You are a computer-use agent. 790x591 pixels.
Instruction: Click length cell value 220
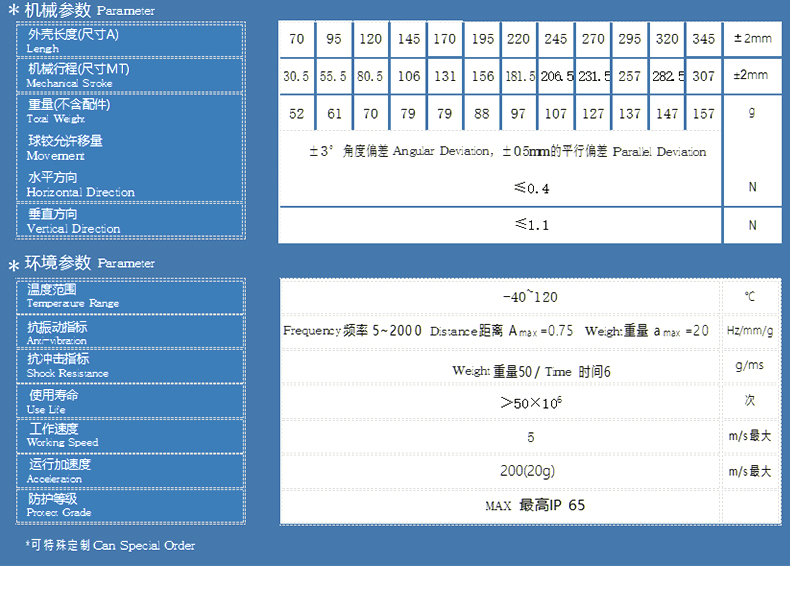coord(518,39)
